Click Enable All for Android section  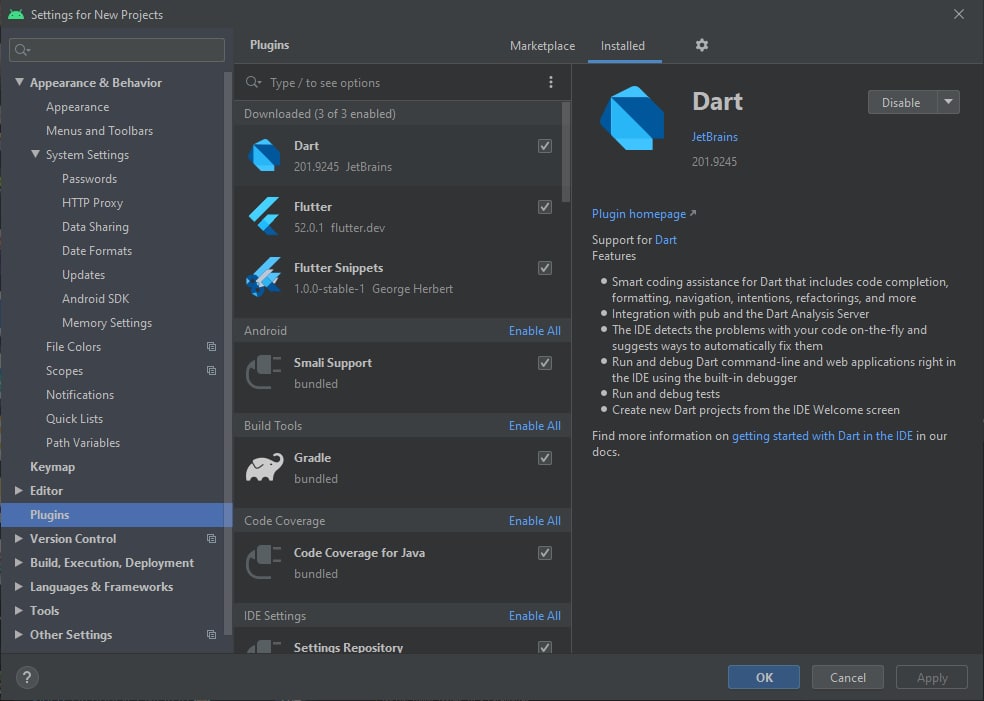pos(535,331)
